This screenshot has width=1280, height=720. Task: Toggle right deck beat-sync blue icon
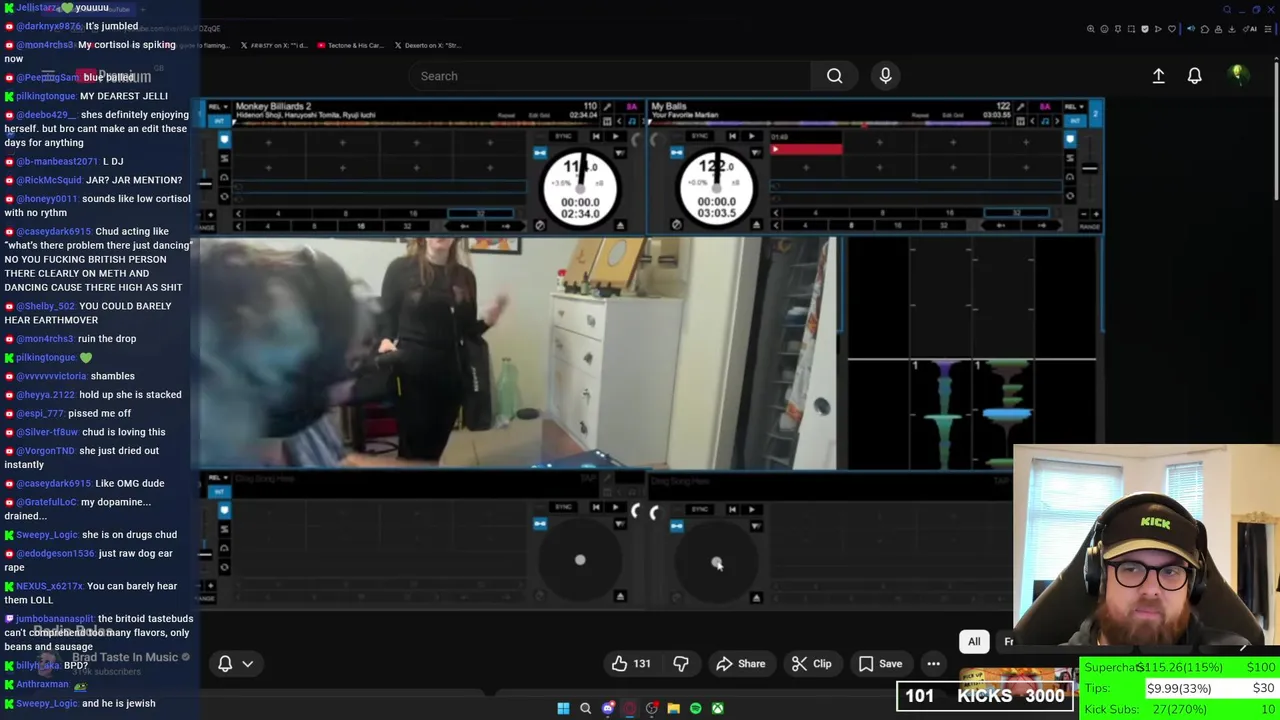[x=677, y=153]
